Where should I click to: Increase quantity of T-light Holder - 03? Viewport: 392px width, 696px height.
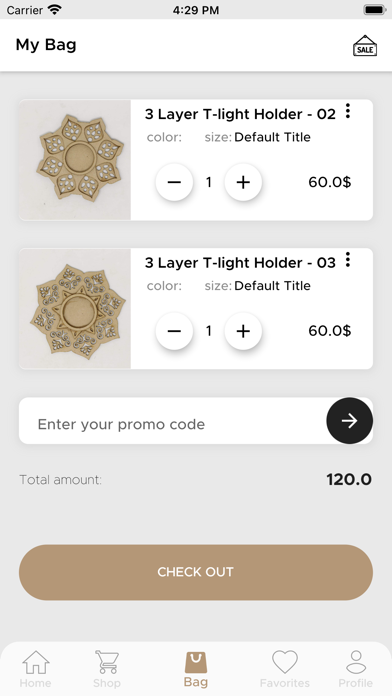coord(243,331)
